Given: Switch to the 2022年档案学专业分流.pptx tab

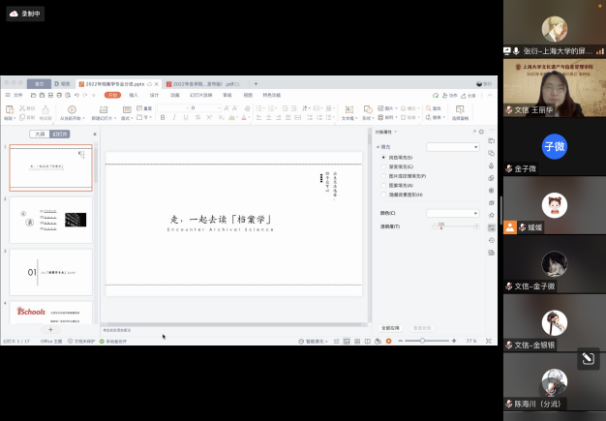Looking at the screenshot, I should [x=117, y=84].
